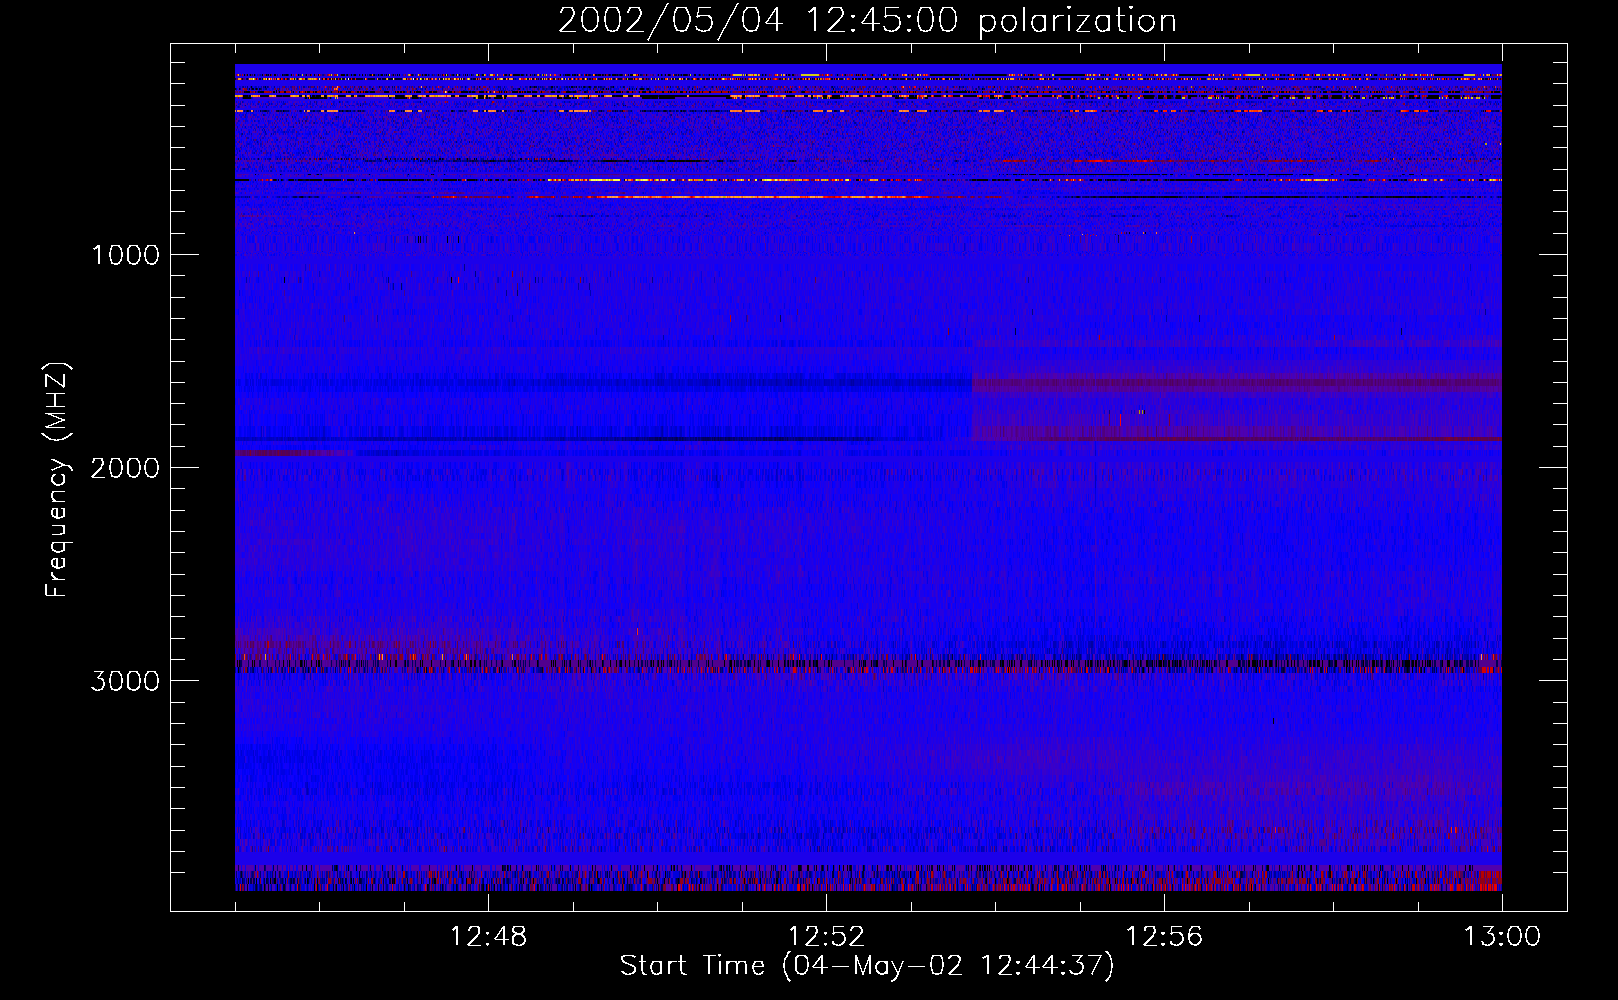1618x1000 pixels.
Task: Click the 12:56 time tick label
Action: coord(1164,937)
